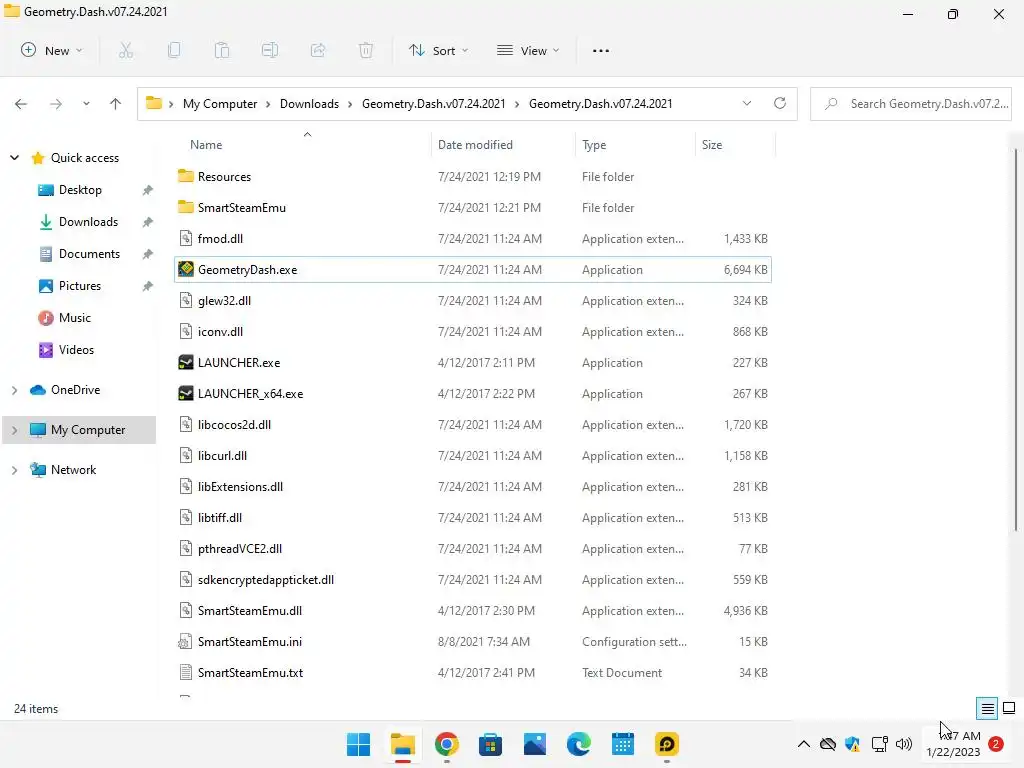
Task: Go back with the left arrow
Action: pos(21,104)
